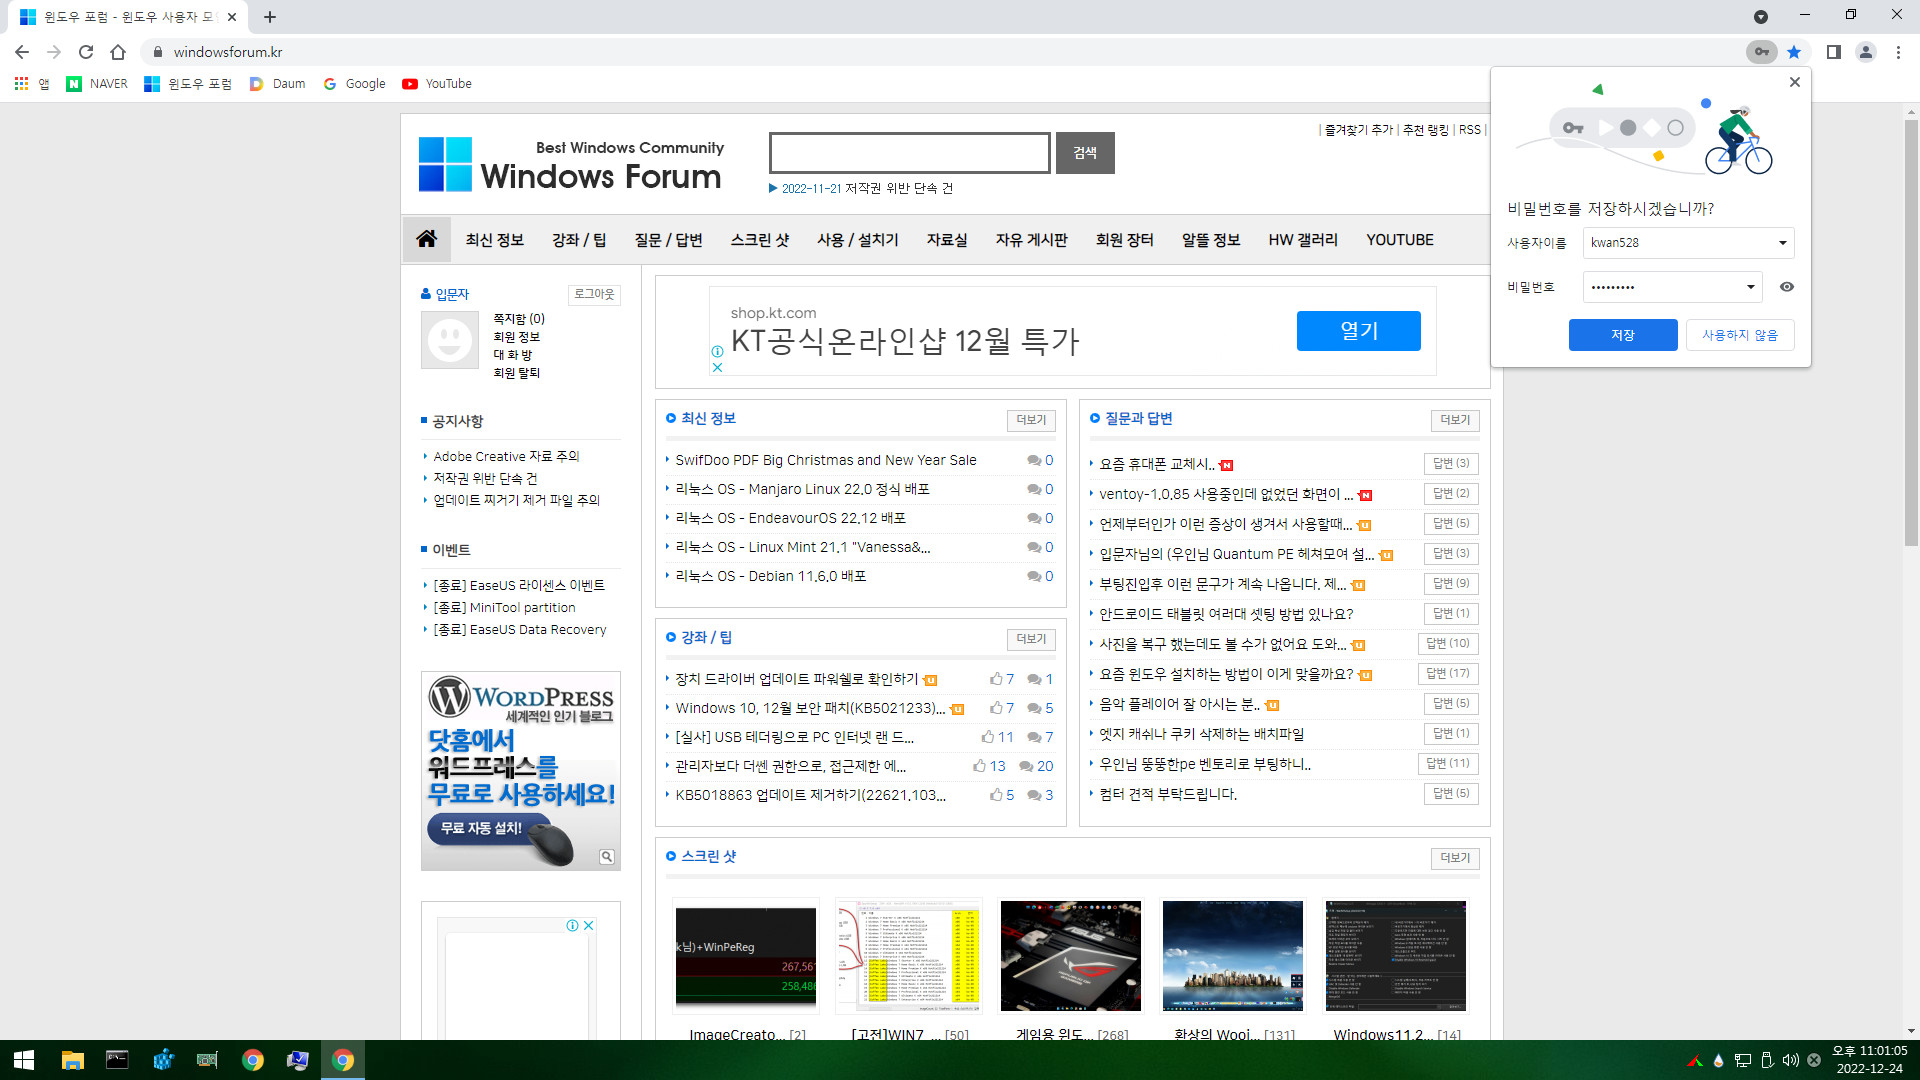Open the 강좌 / 팁 menu
The width and height of the screenshot is (1920, 1080).
click(x=579, y=240)
